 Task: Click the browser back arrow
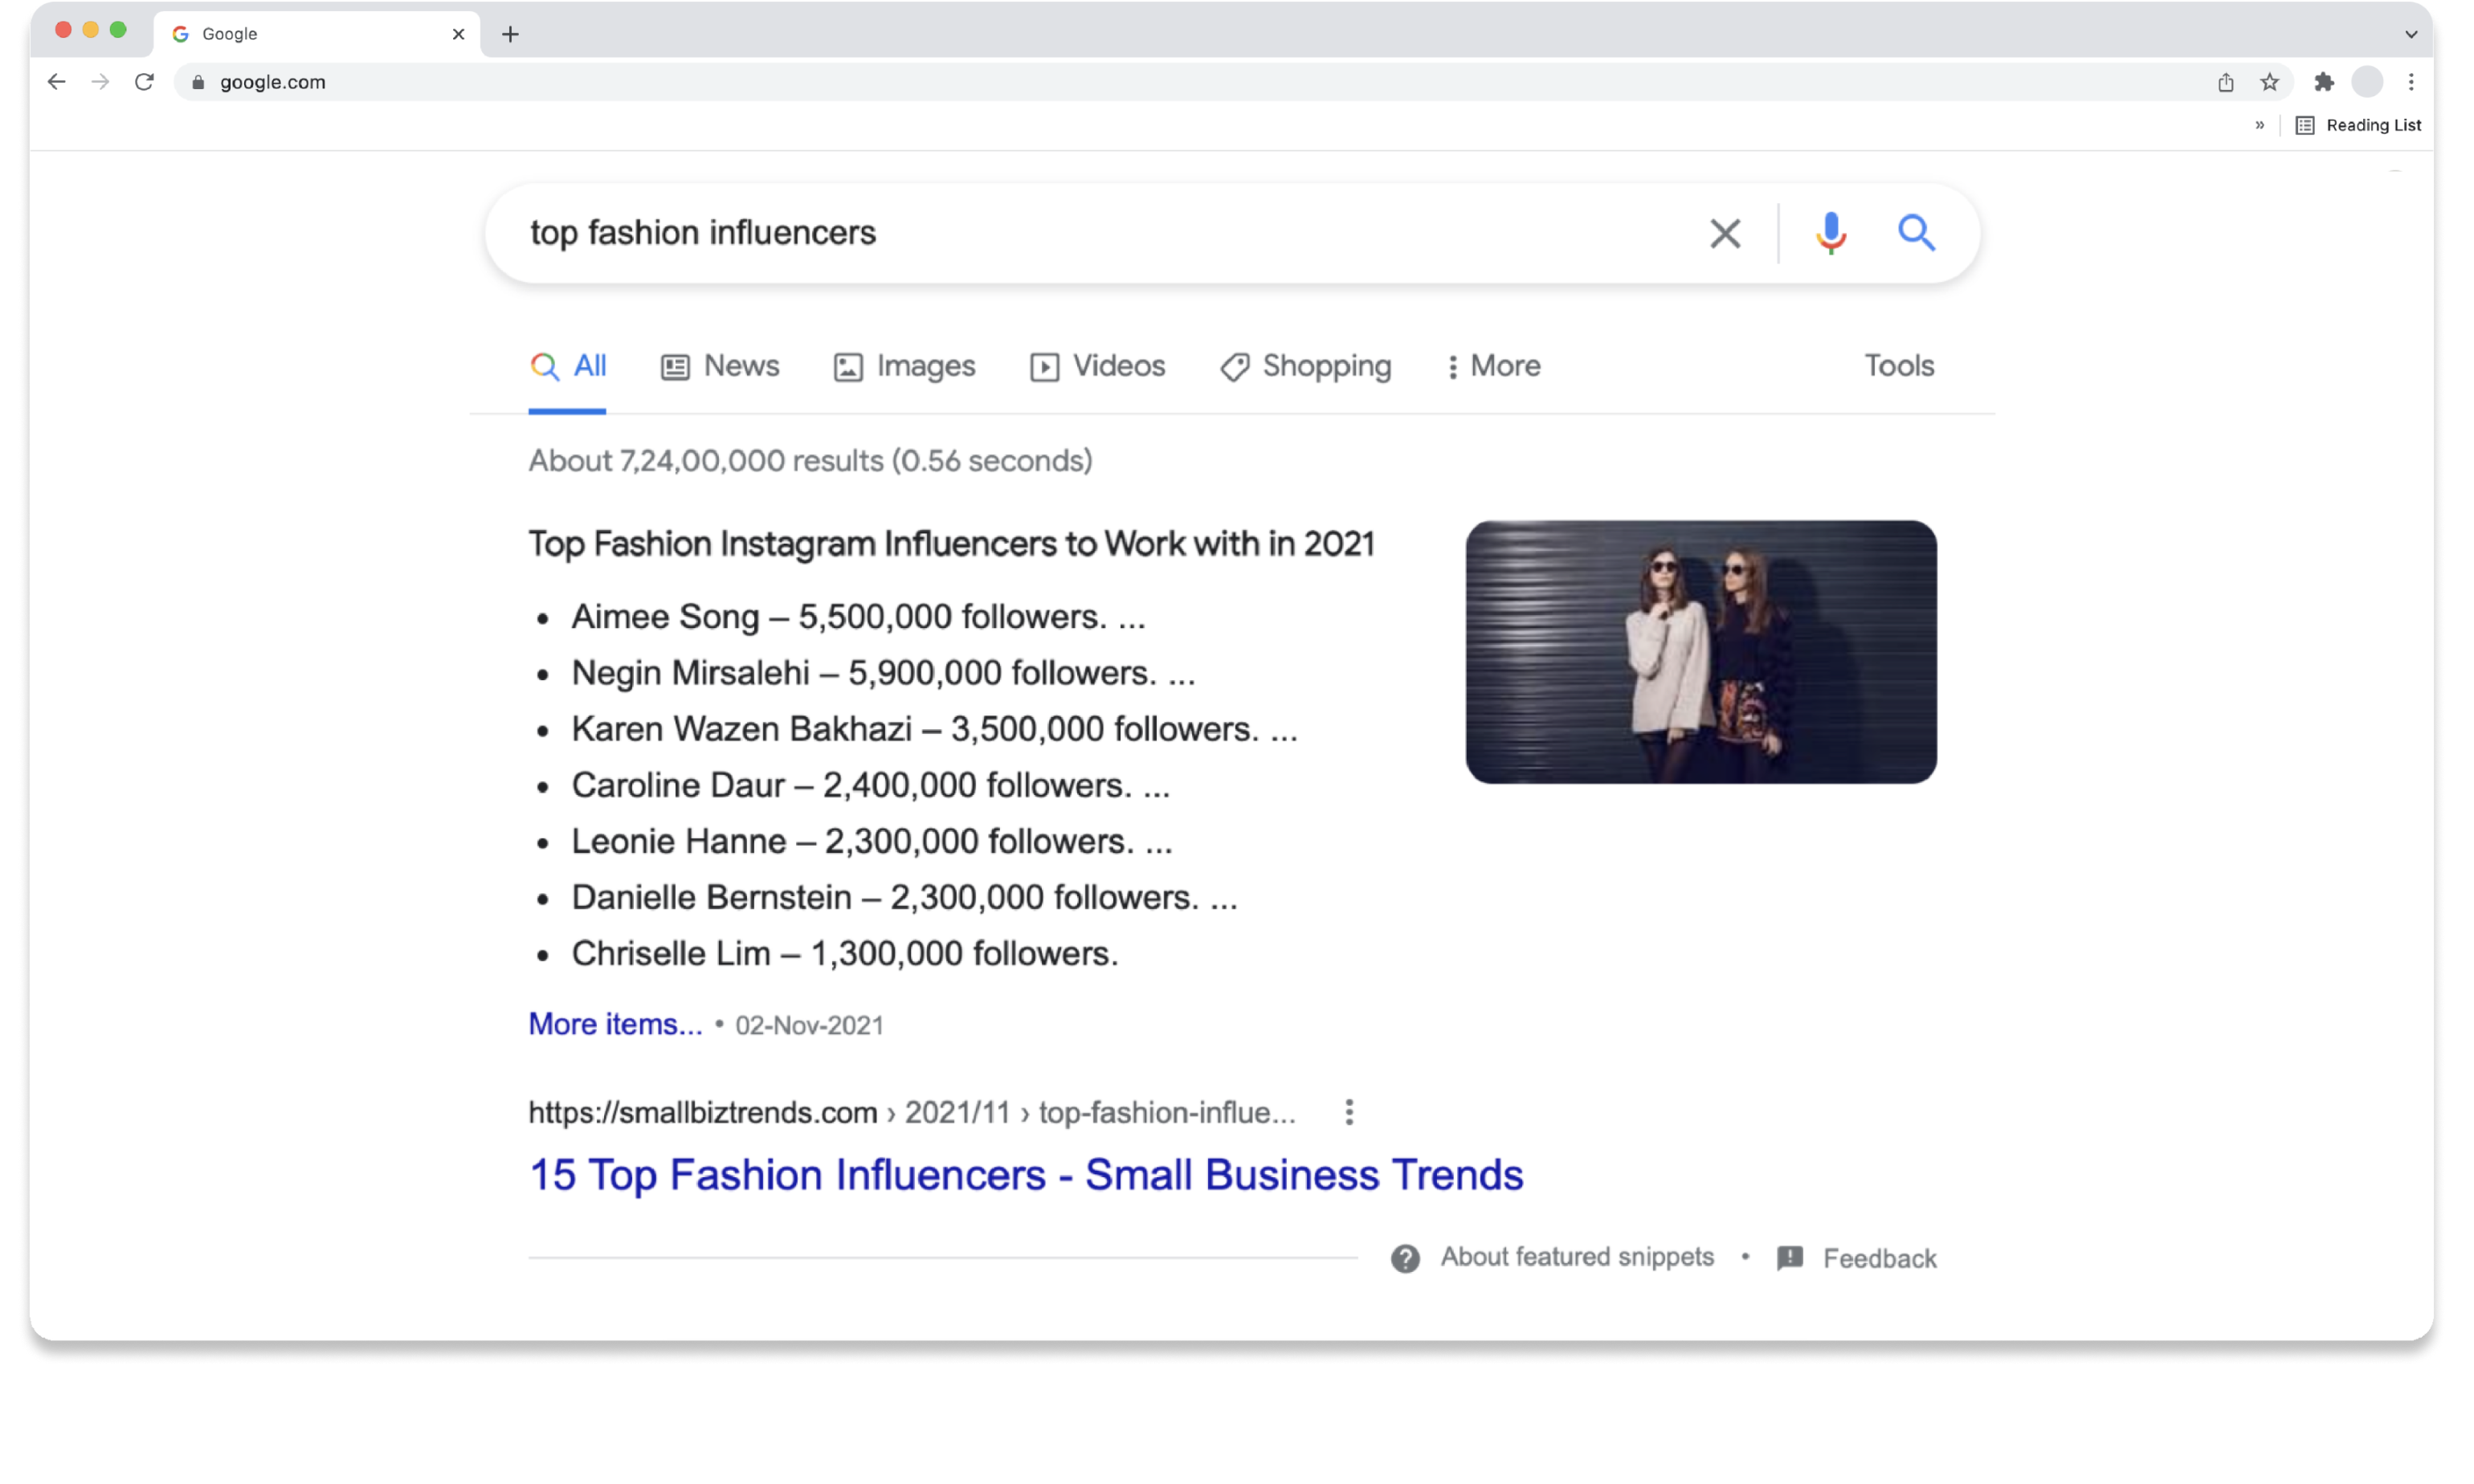[x=56, y=82]
